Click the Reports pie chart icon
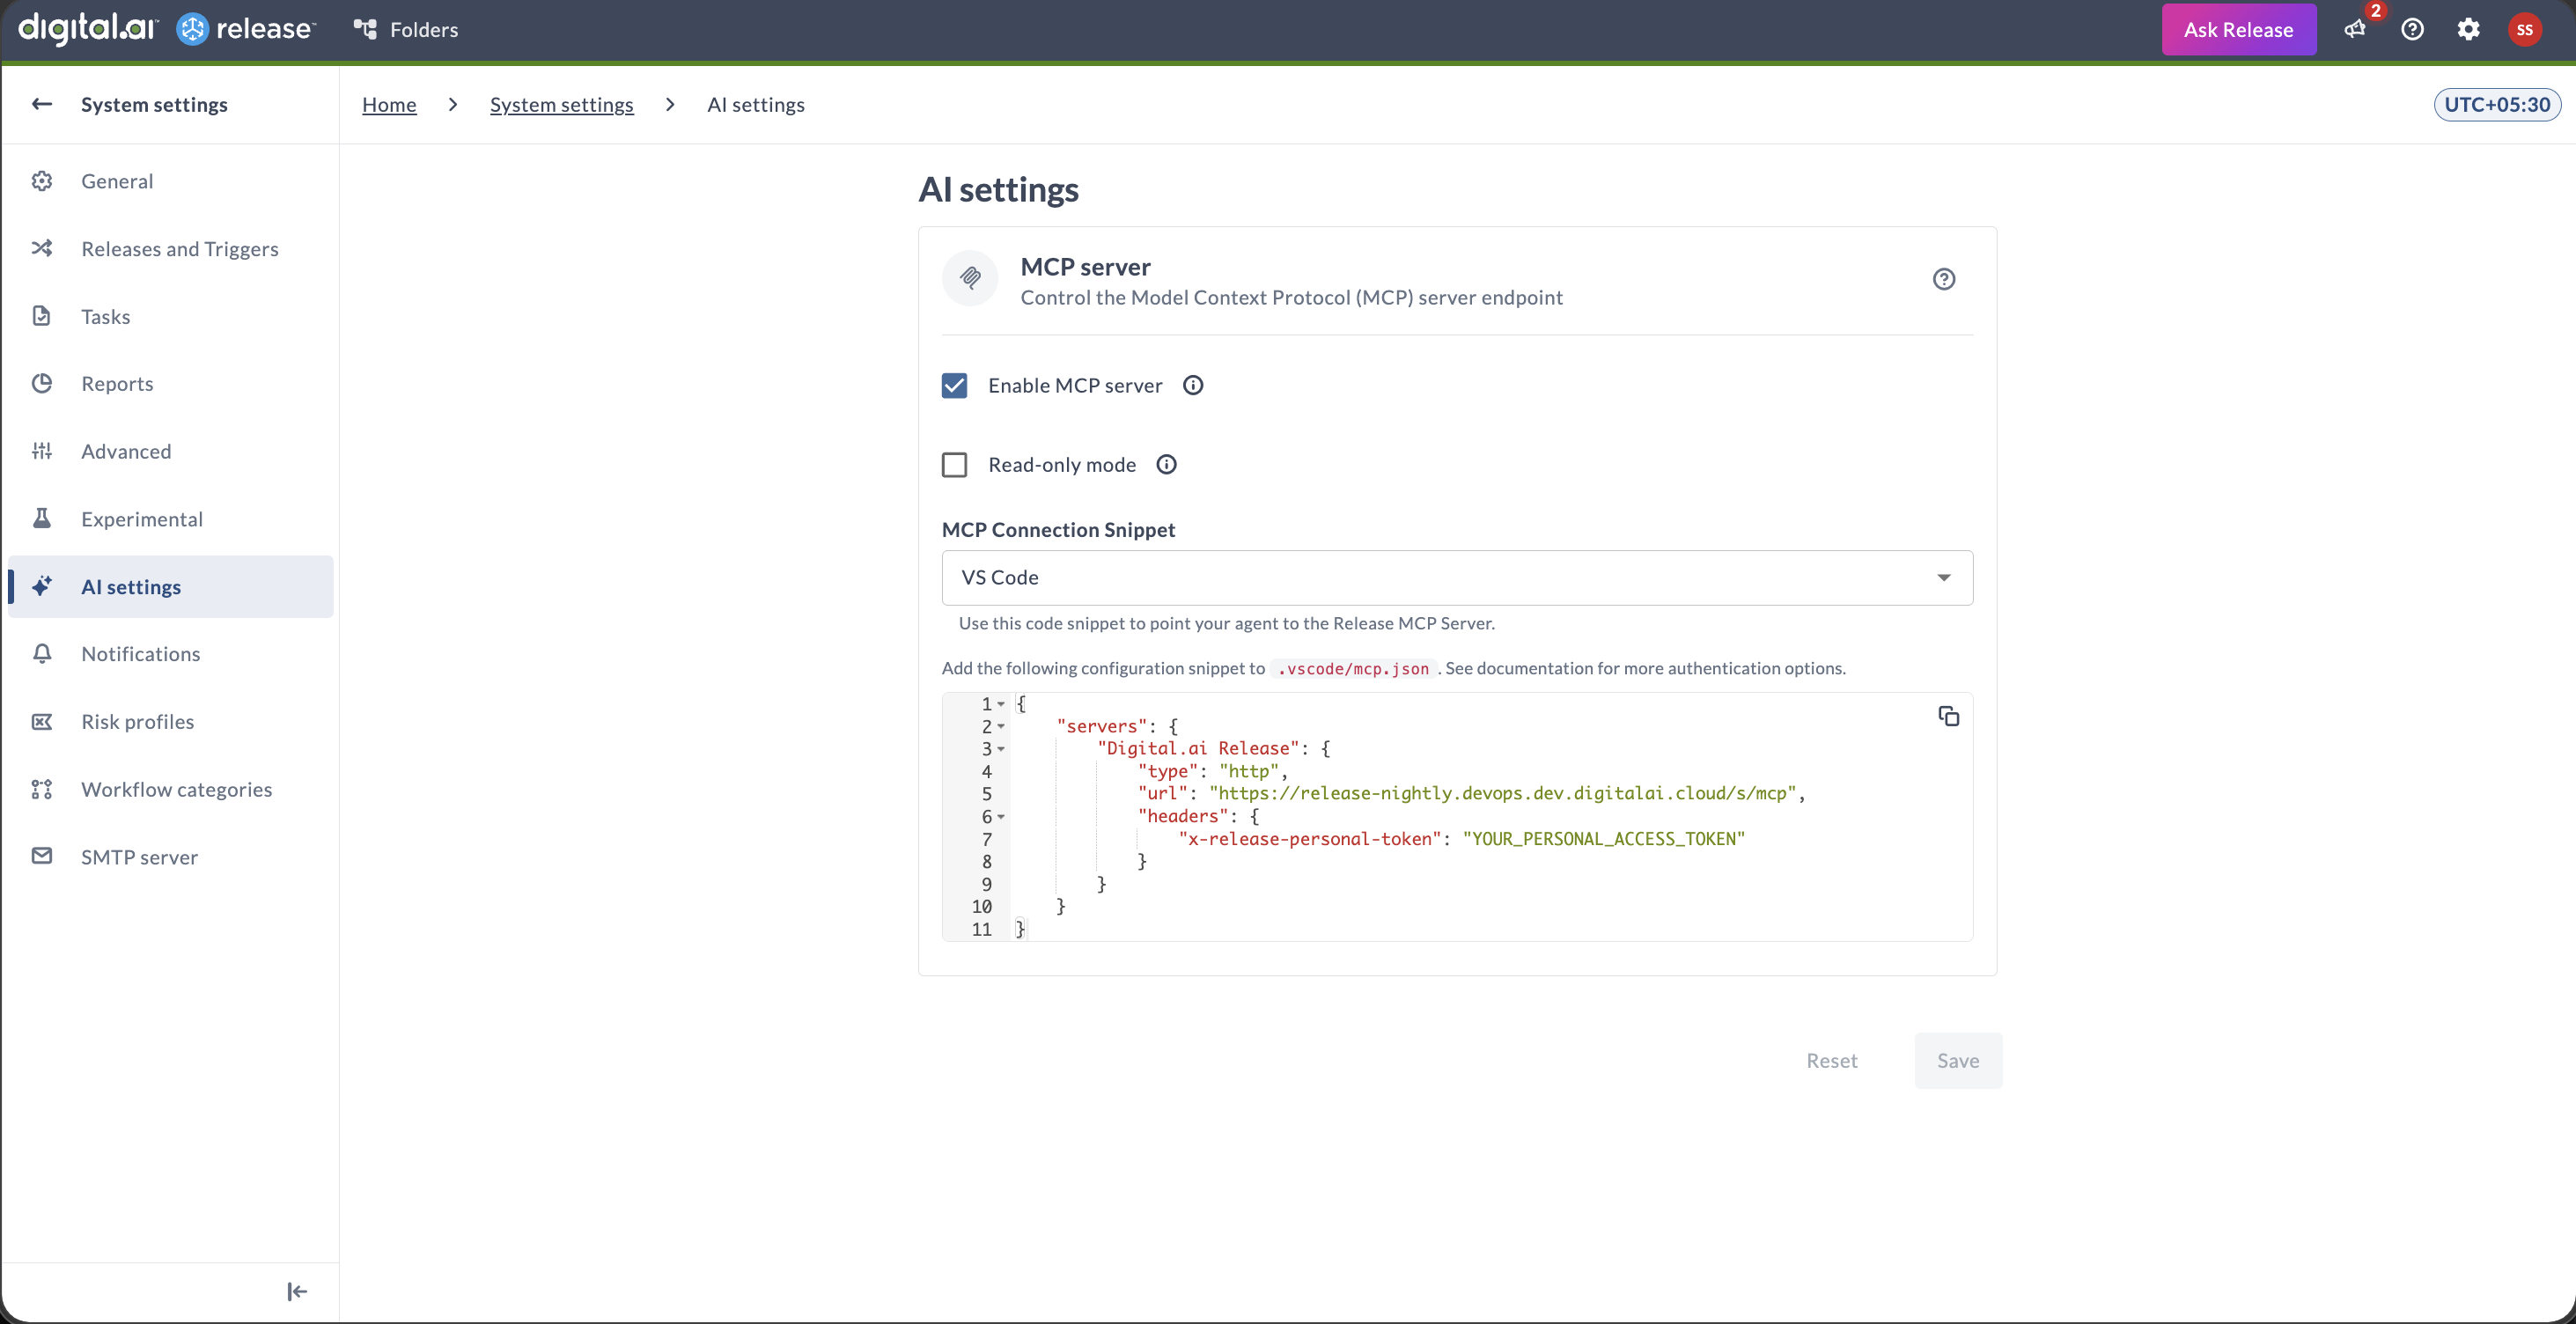2576x1324 pixels. point(42,383)
